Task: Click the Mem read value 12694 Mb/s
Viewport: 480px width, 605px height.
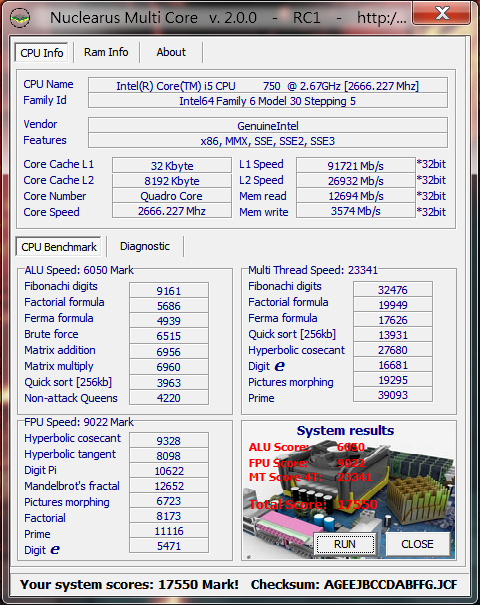Action: [x=355, y=196]
